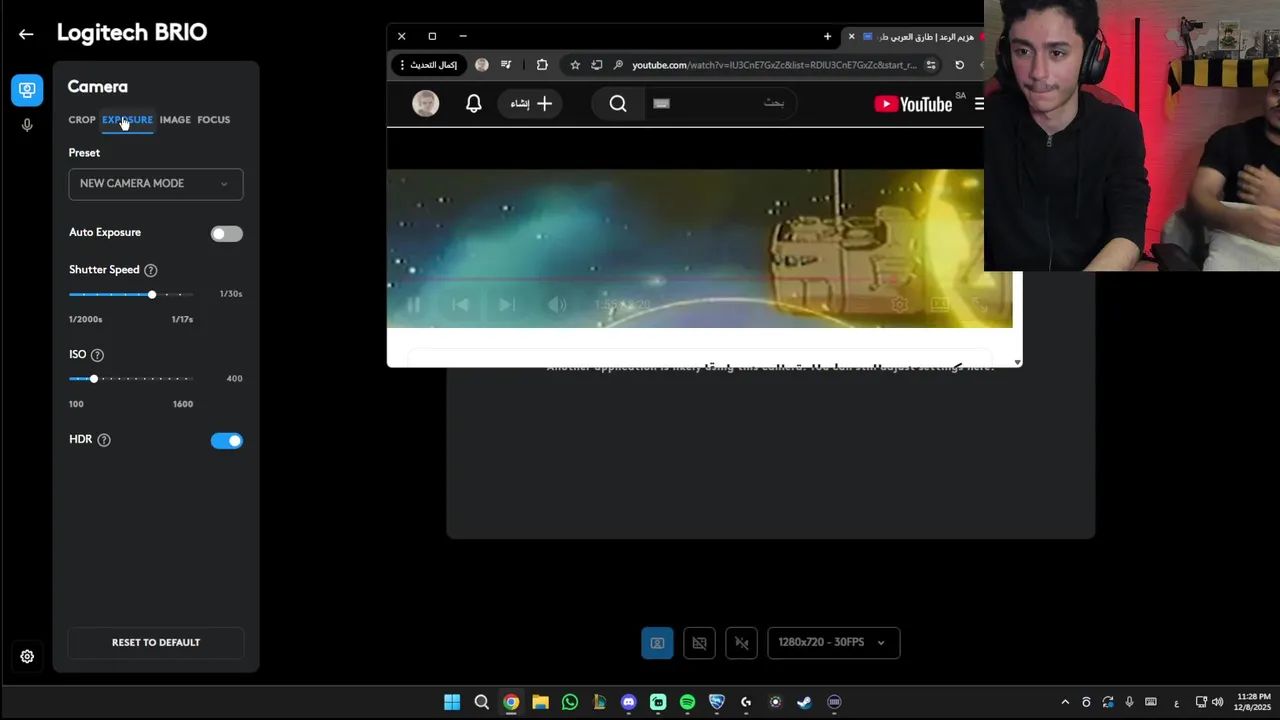The width and height of the screenshot is (1280, 720).
Task: Switch to the IMAGE tab
Action: tap(175, 120)
